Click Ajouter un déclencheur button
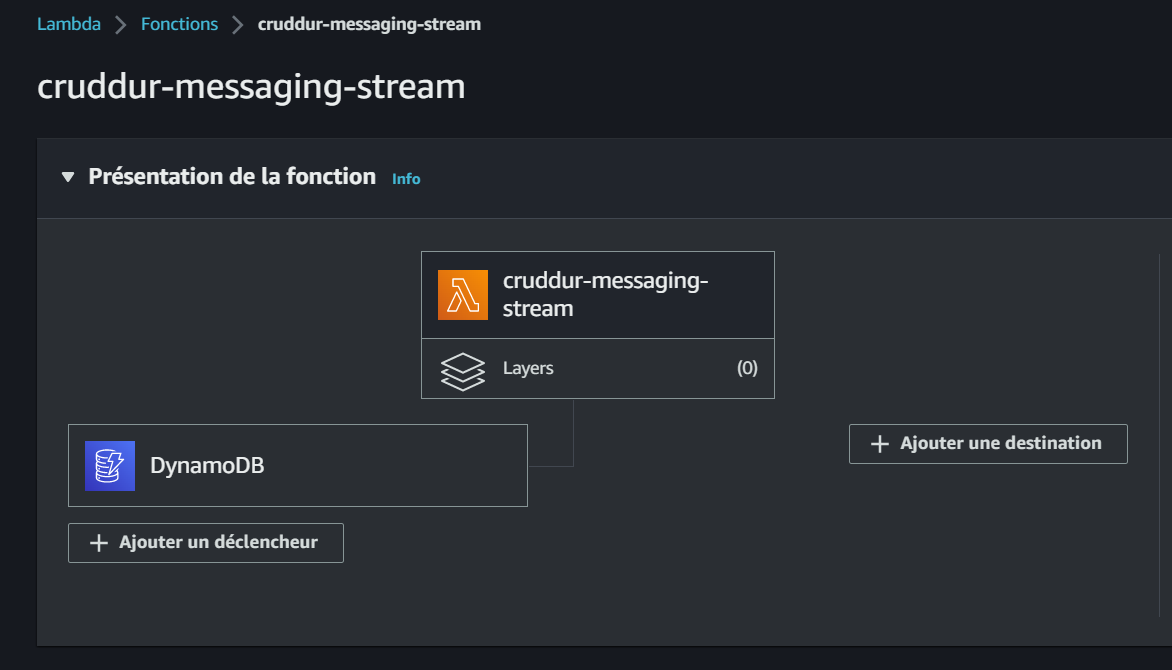Screen dimensions: 1172x670 pyautogui.click(x=206, y=543)
